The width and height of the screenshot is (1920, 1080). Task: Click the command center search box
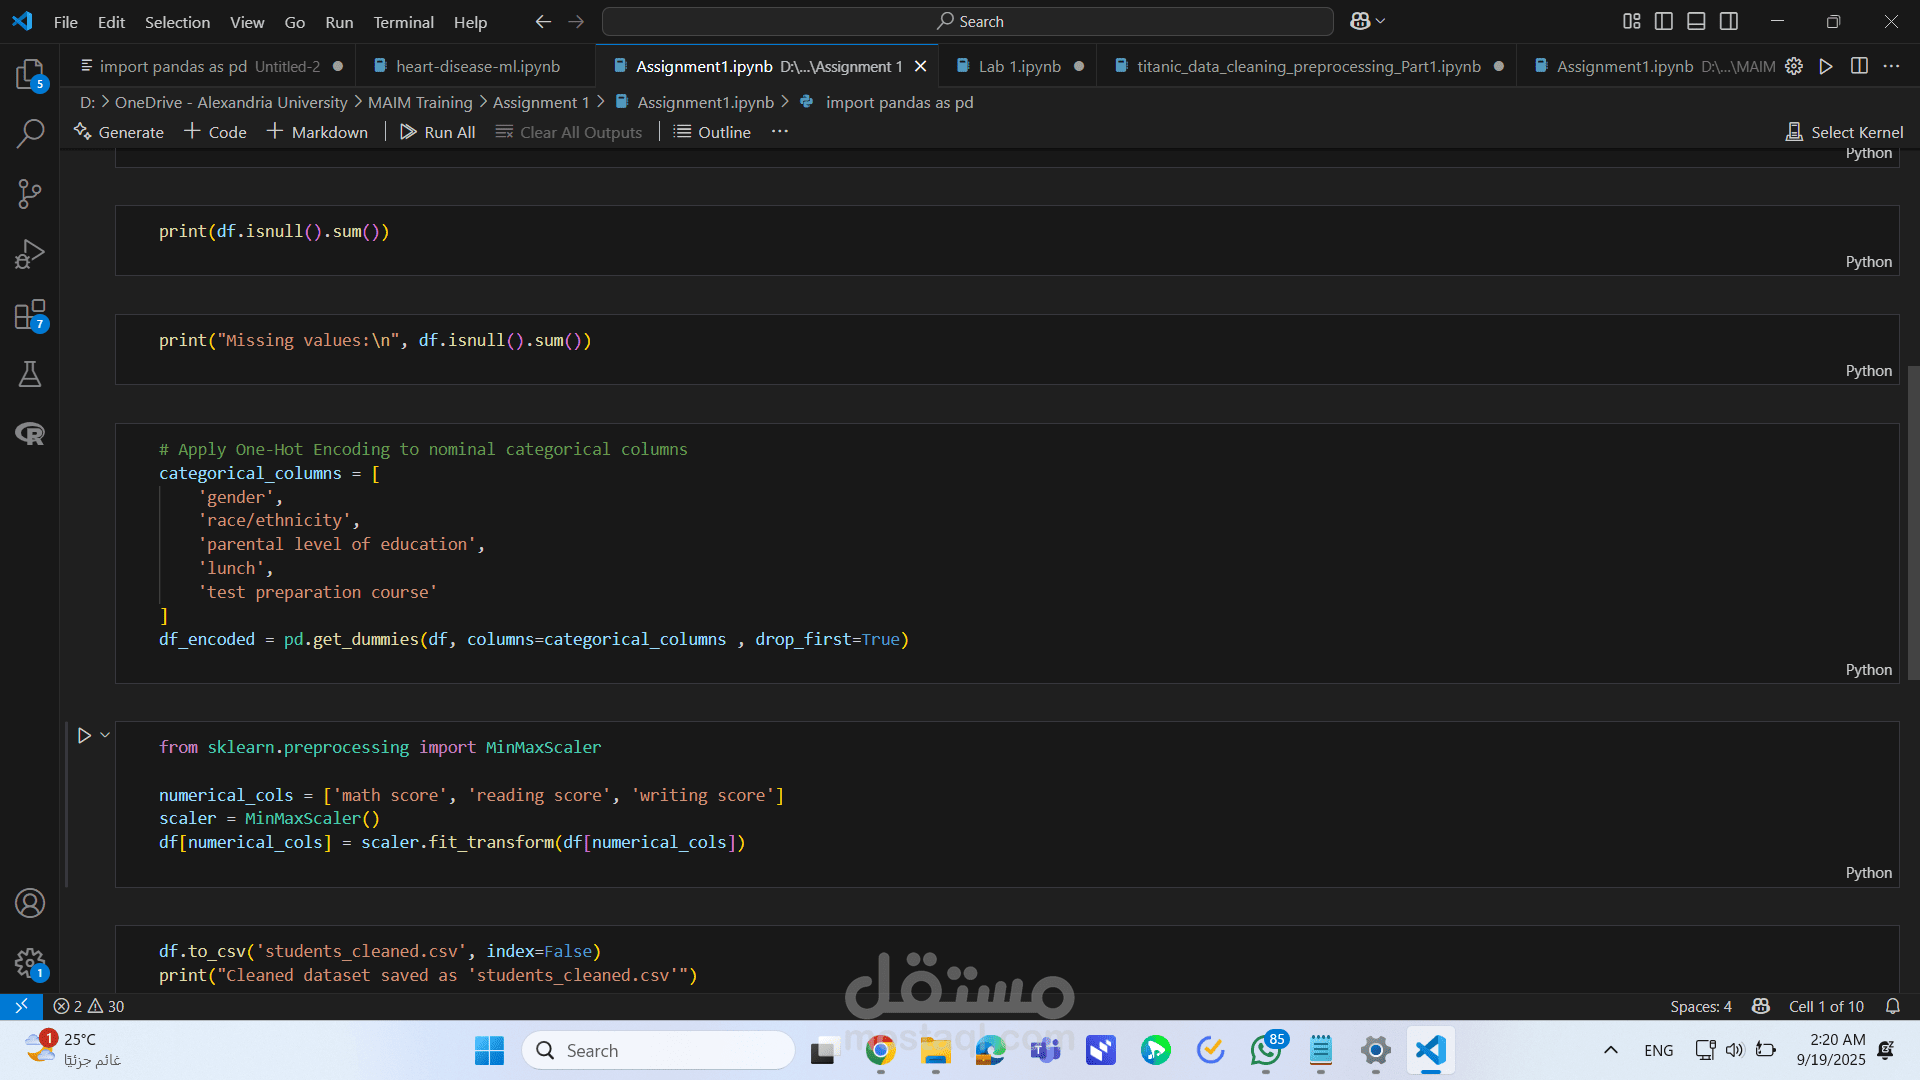(968, 21)
